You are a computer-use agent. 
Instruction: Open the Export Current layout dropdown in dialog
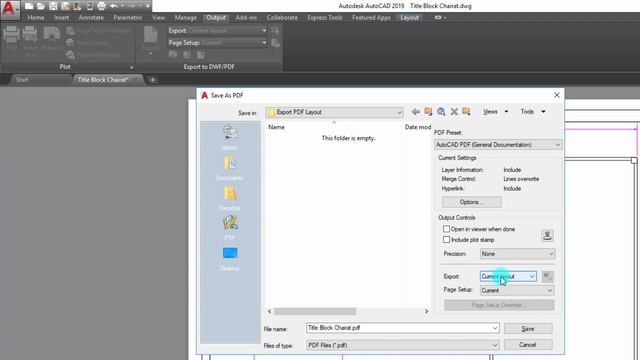pos(508,276)
